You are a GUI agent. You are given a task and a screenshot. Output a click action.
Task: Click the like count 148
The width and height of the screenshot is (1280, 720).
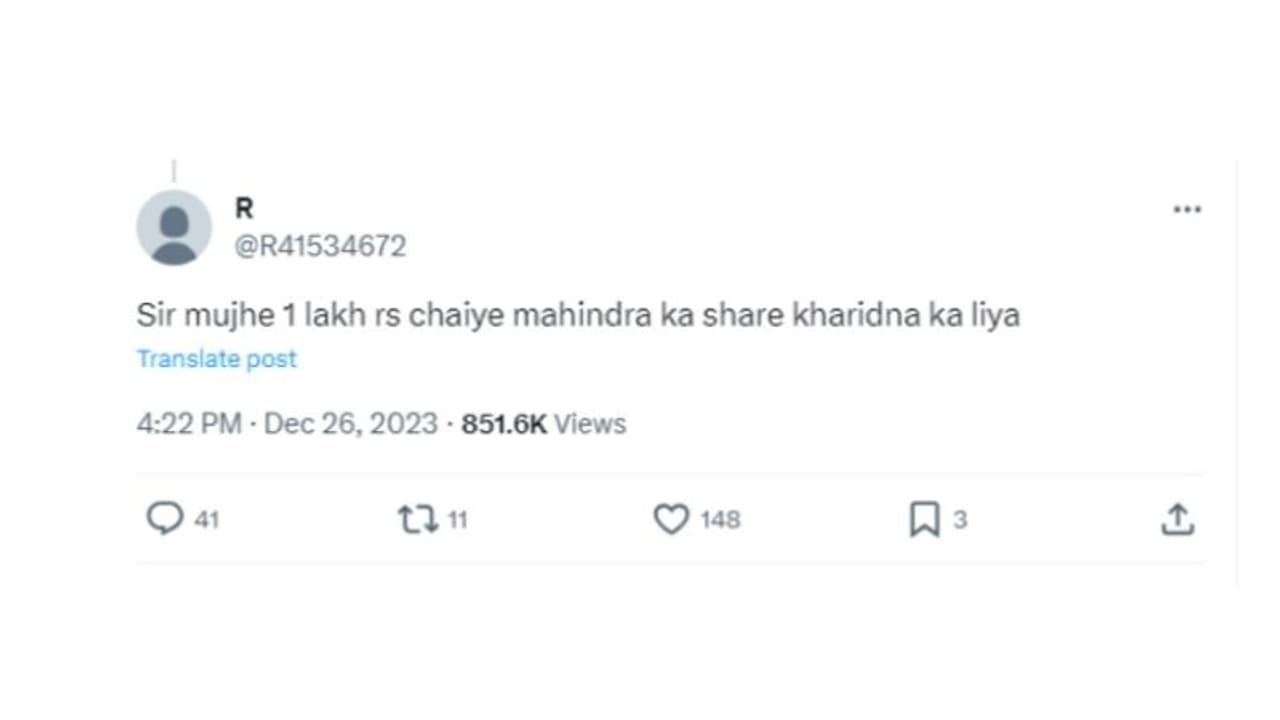pos(720,520)
